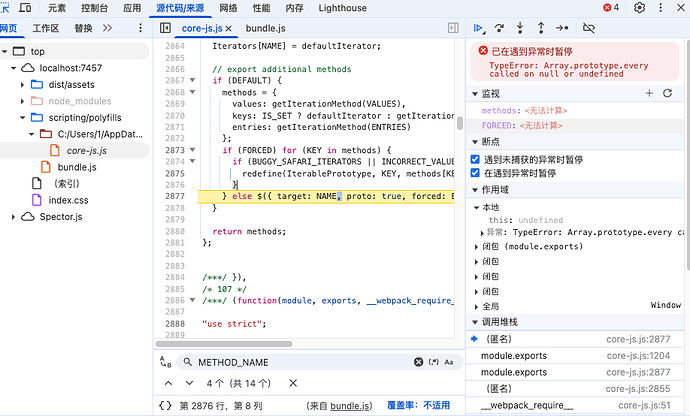Open the navigator pane options menu
This screenshot has height=416, width=690.
pos(140,28)
